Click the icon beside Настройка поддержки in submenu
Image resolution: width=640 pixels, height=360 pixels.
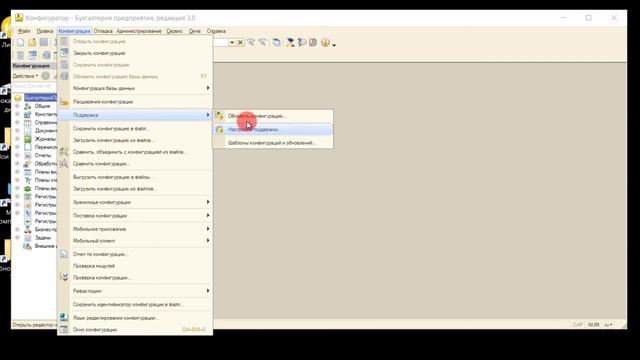pyautogui.click(x=220, y=130)
